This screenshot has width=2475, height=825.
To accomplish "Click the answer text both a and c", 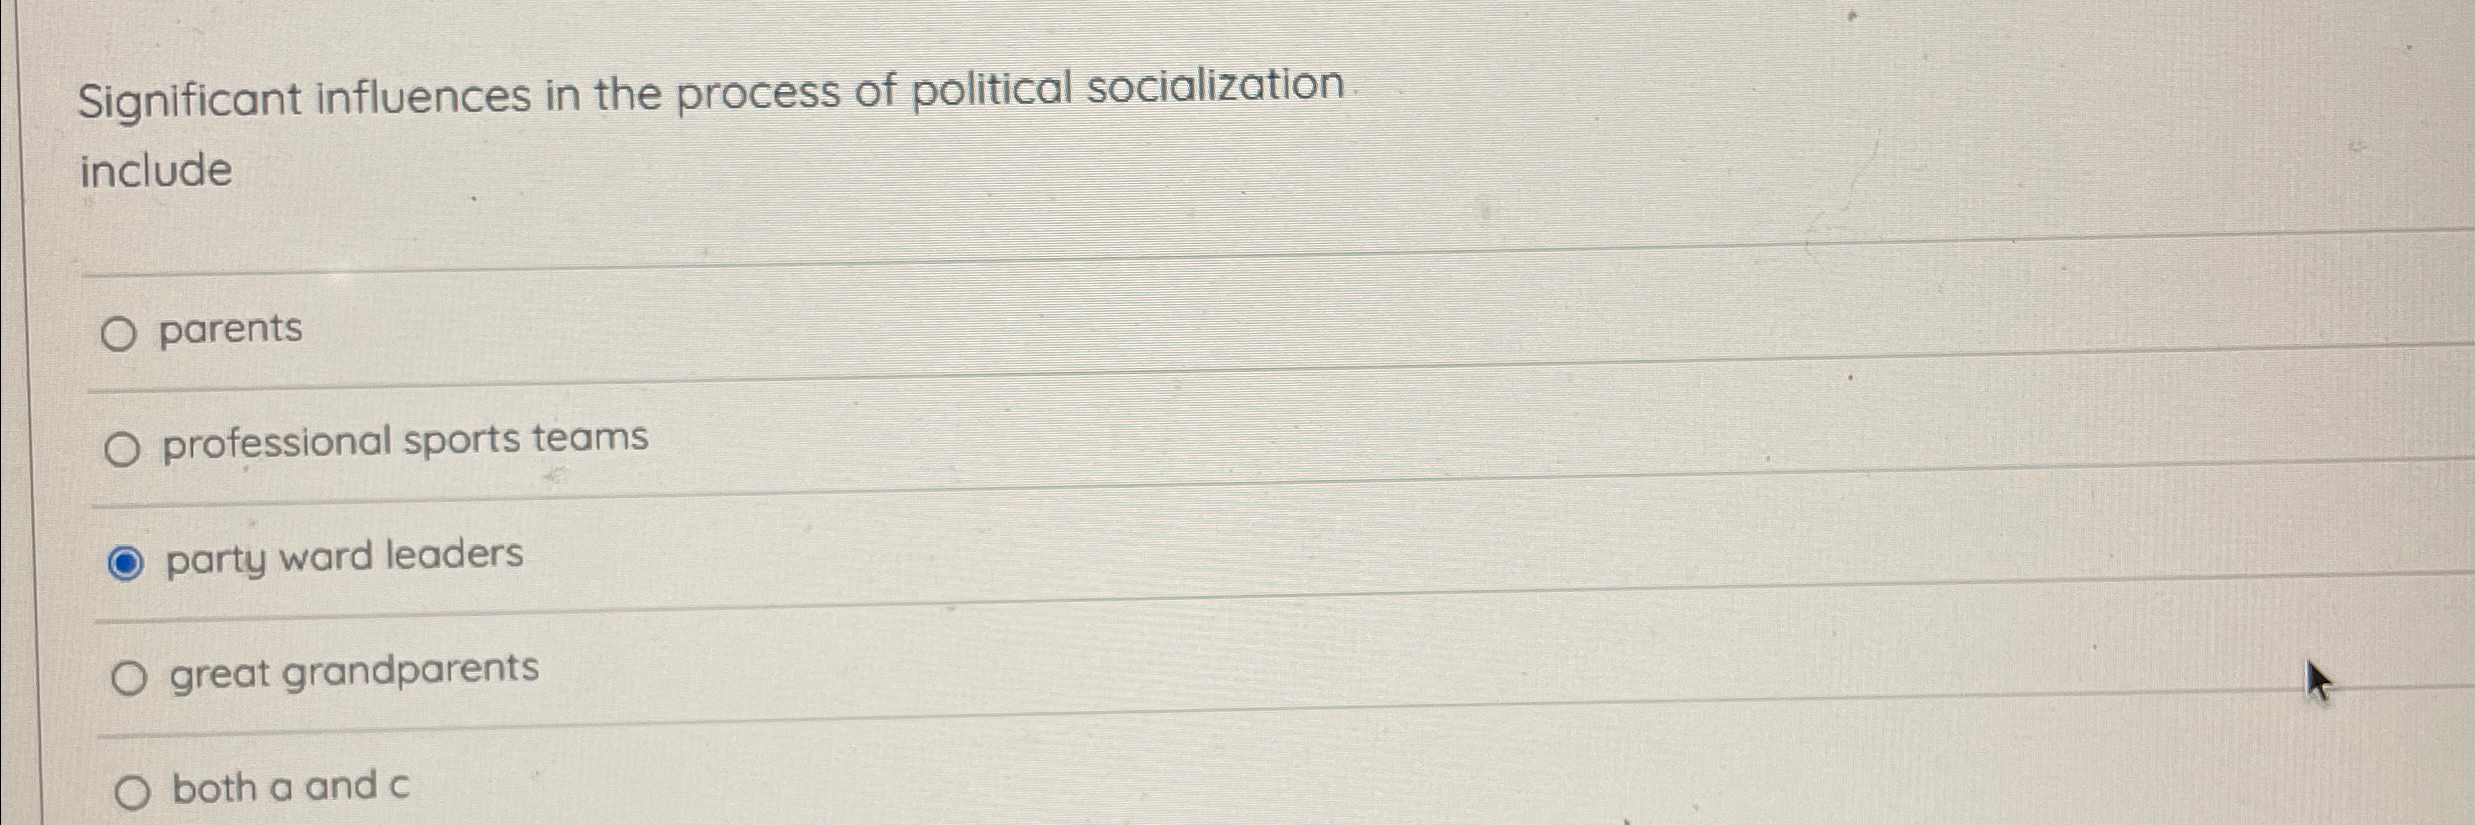I will coord(290,788).
